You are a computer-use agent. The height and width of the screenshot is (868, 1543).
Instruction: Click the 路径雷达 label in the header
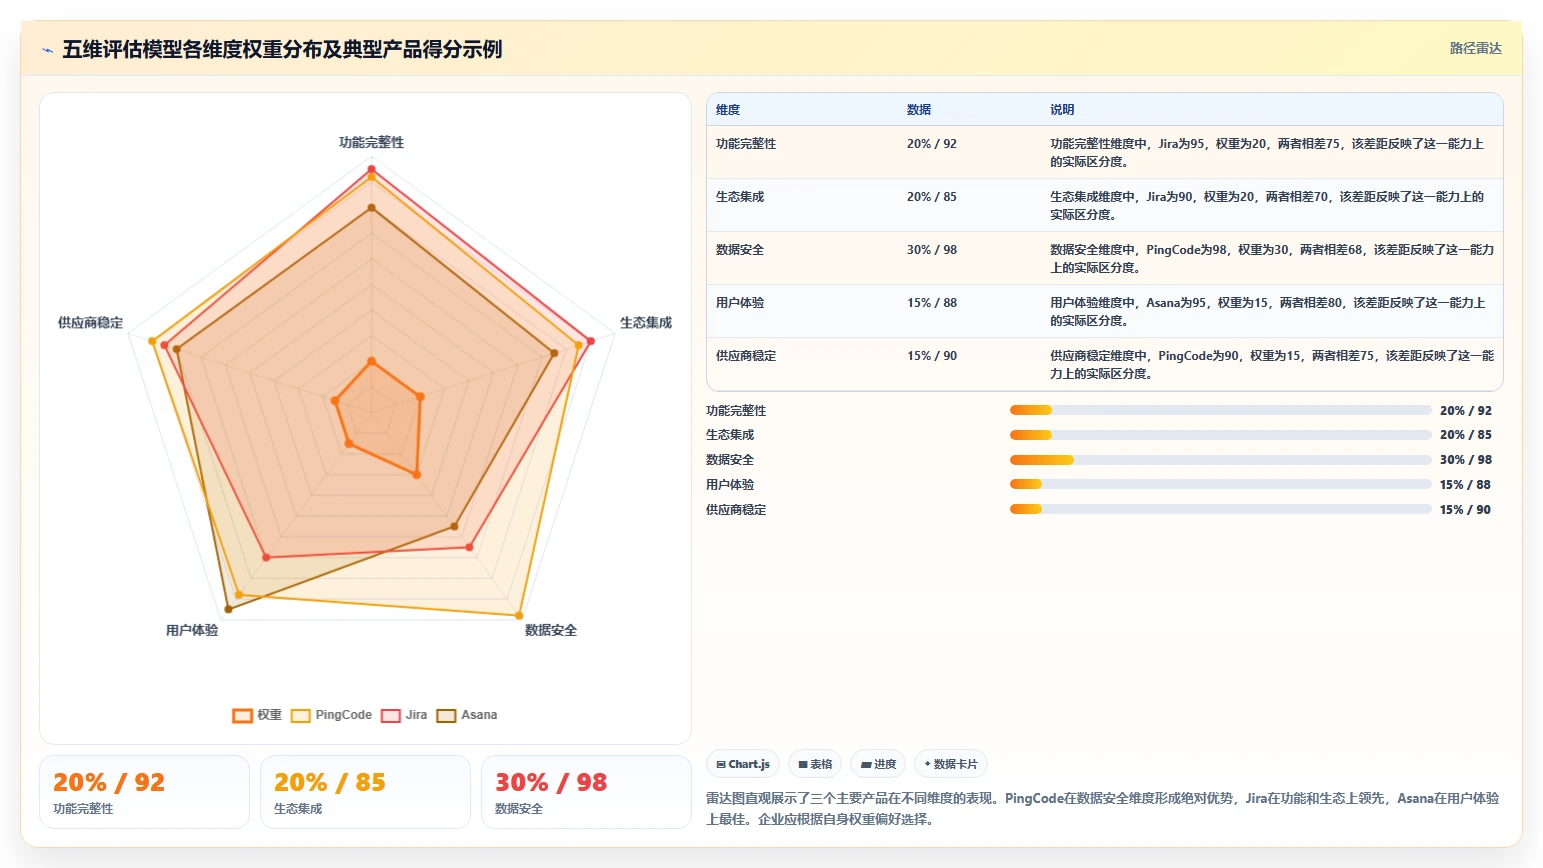pos(1476,48)
